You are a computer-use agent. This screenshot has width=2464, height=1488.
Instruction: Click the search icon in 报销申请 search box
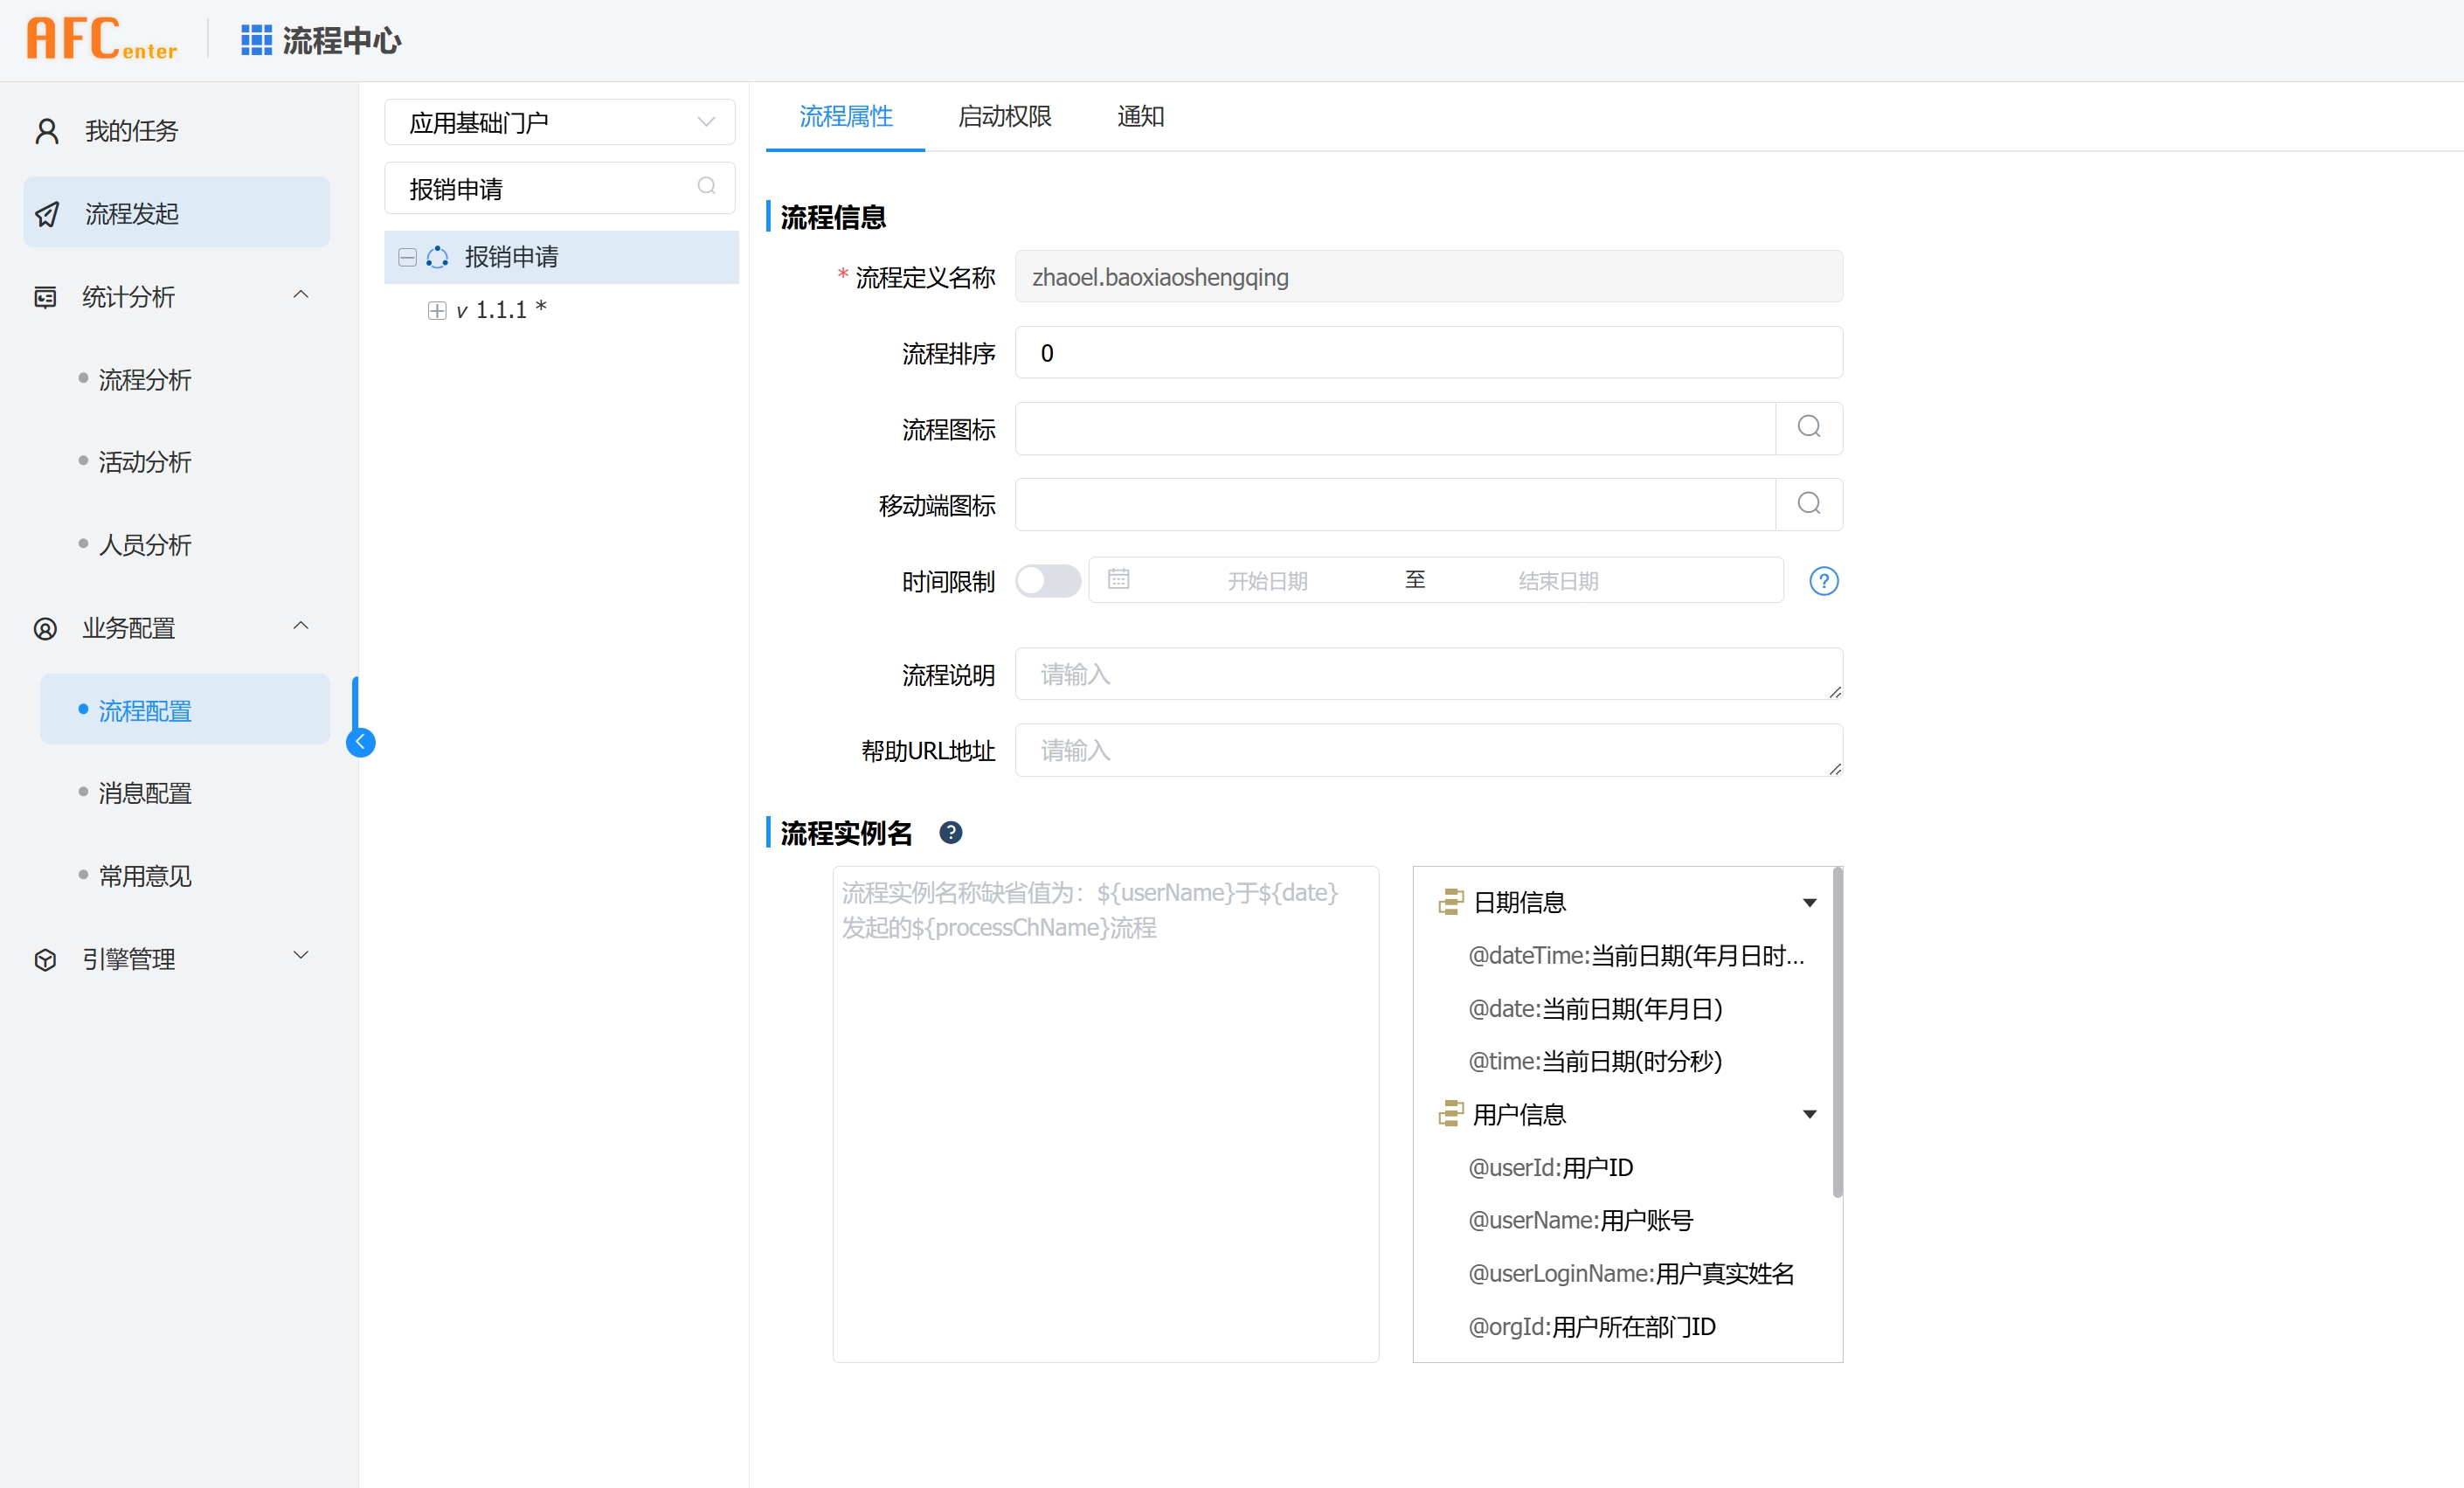[x=706, y=187]
